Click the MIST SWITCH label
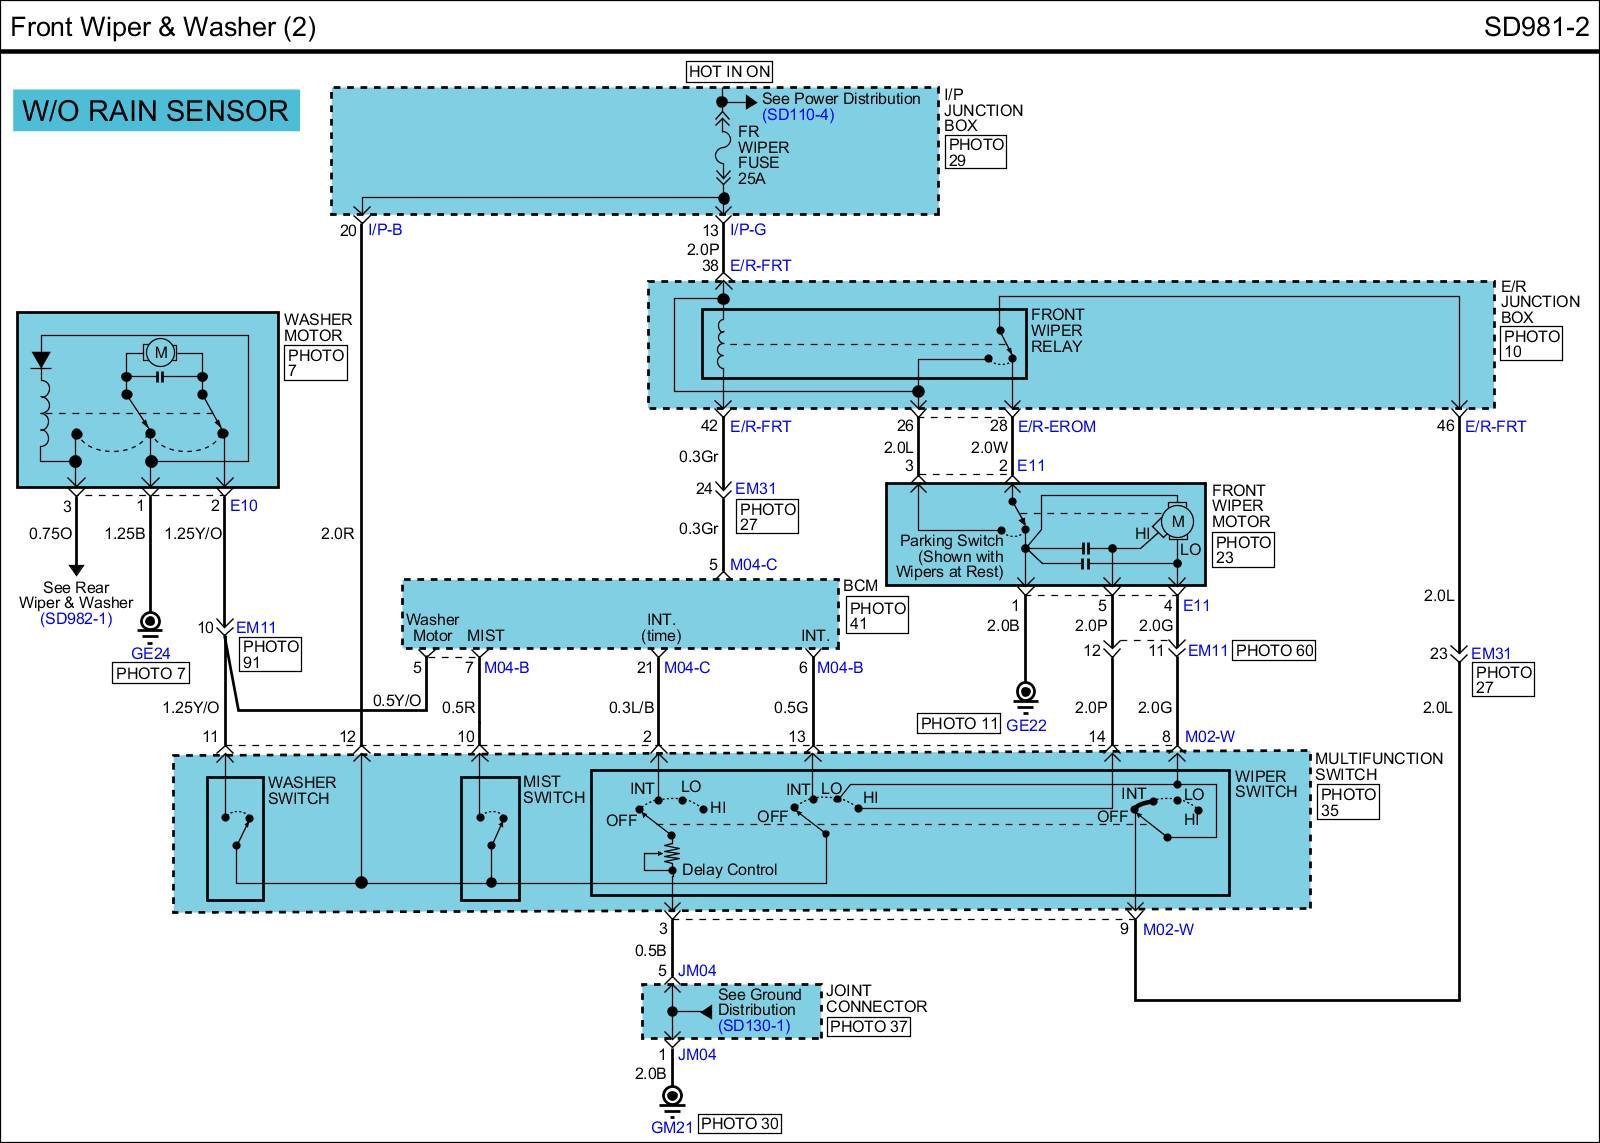 (x=553, y=790)
